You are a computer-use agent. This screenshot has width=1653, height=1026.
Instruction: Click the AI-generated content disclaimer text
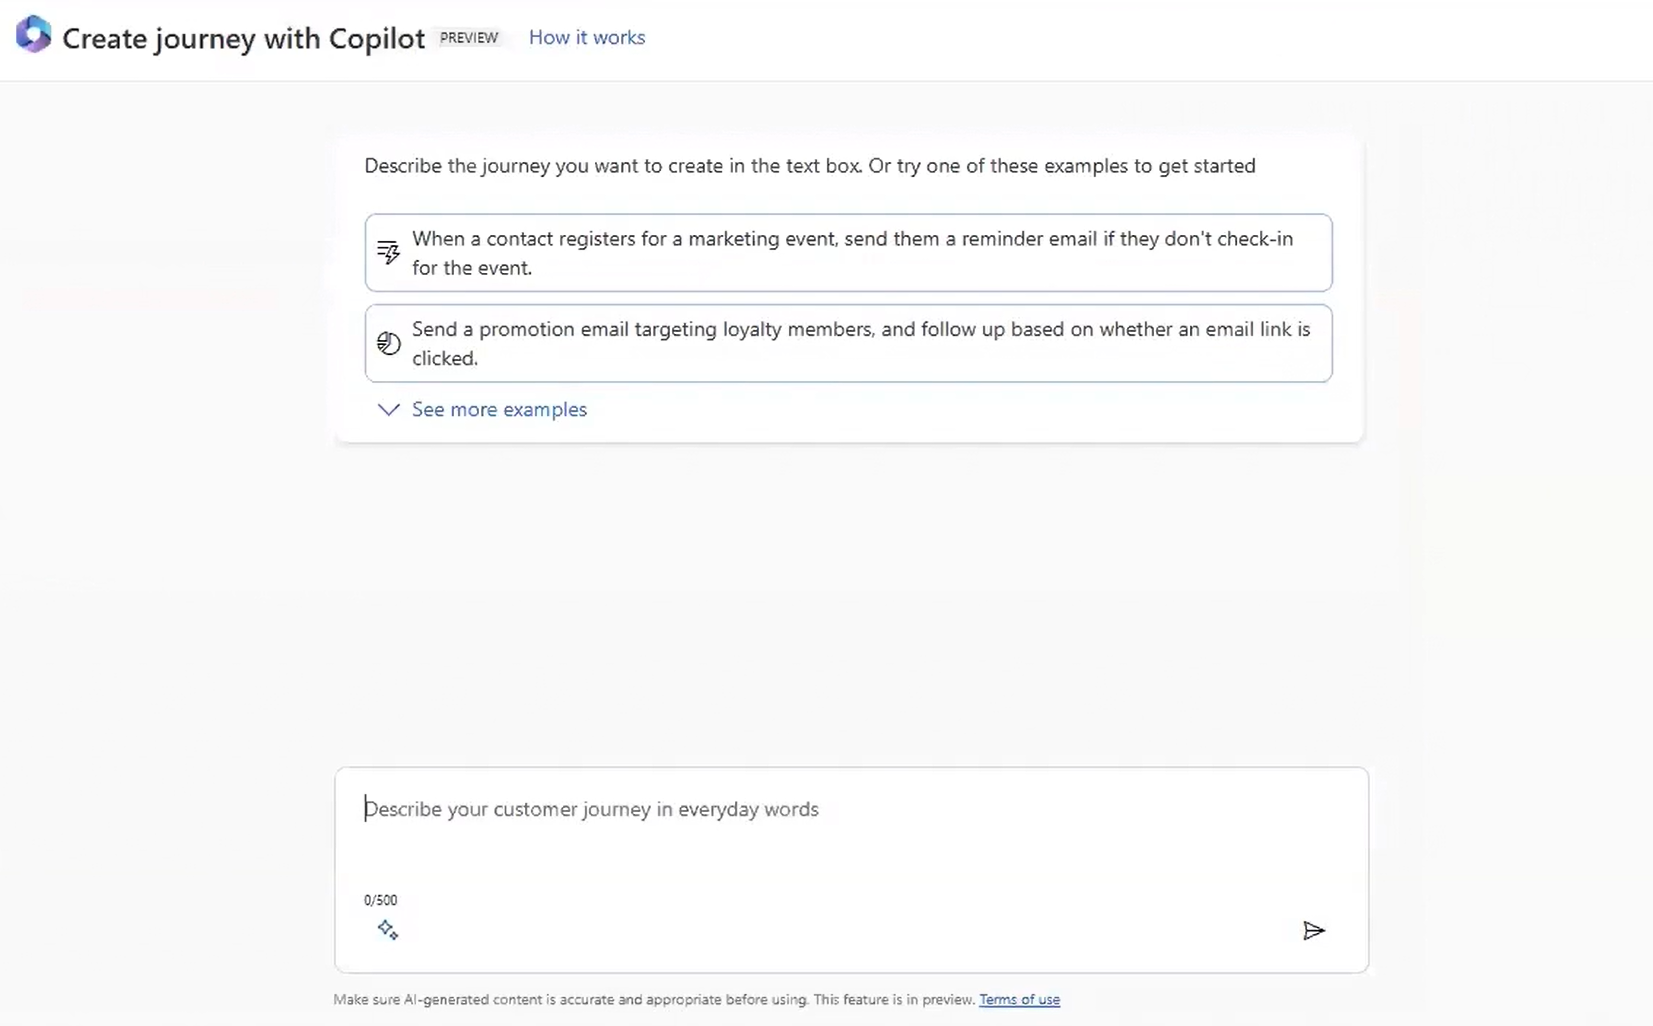(652, 999)
